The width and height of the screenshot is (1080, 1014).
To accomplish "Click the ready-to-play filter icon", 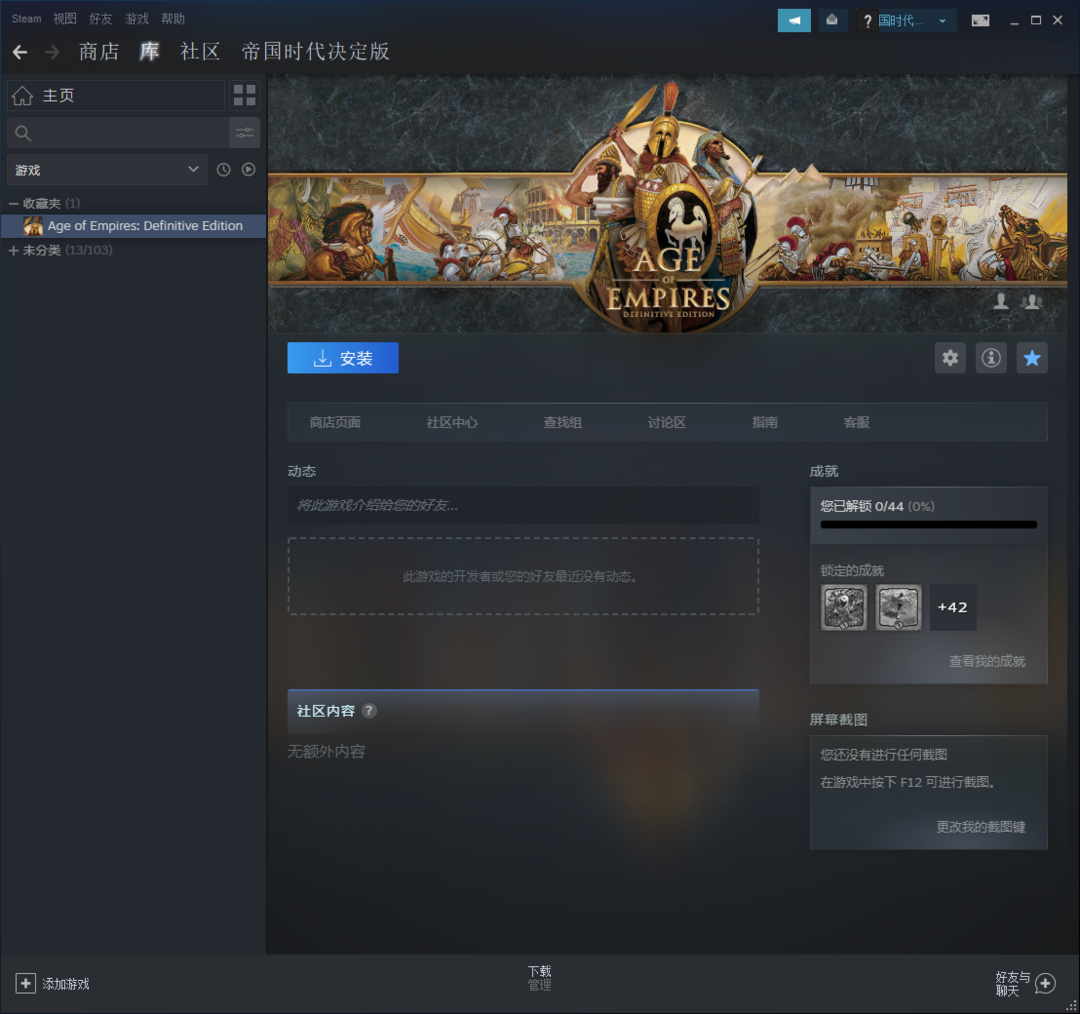I will [248, 170].
